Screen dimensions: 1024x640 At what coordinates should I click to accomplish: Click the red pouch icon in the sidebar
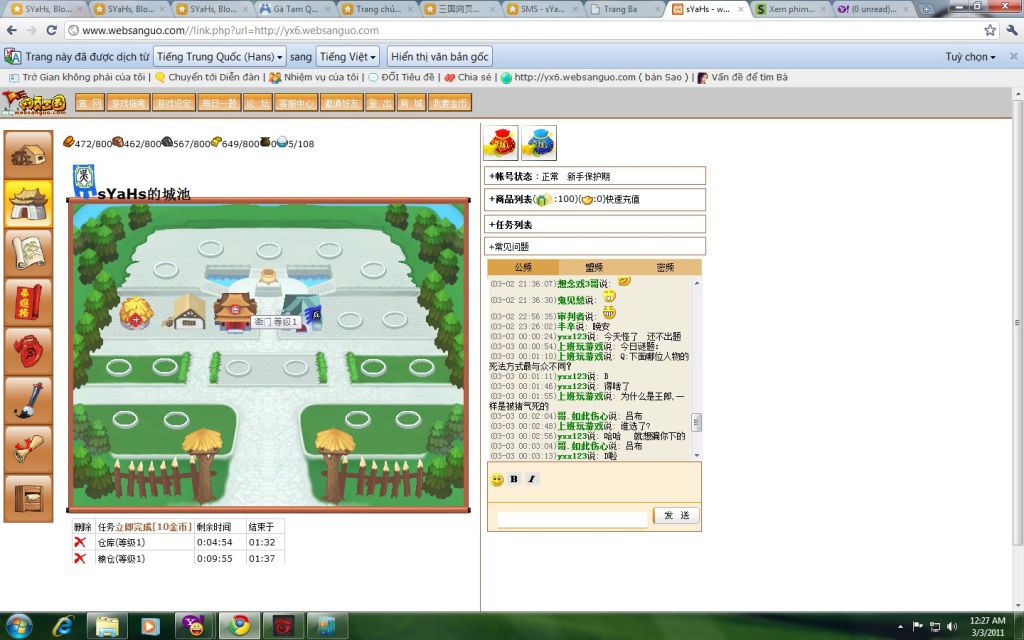[28, 351]
